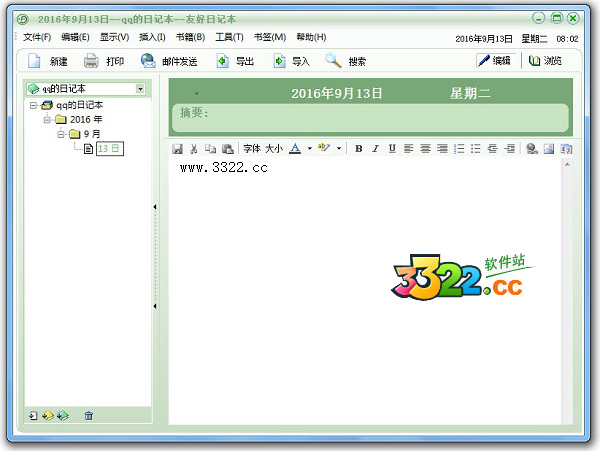Viewport: 600px width, 451px height.
Task: Click the 打印 printer icon
Action: pos(91,61)
